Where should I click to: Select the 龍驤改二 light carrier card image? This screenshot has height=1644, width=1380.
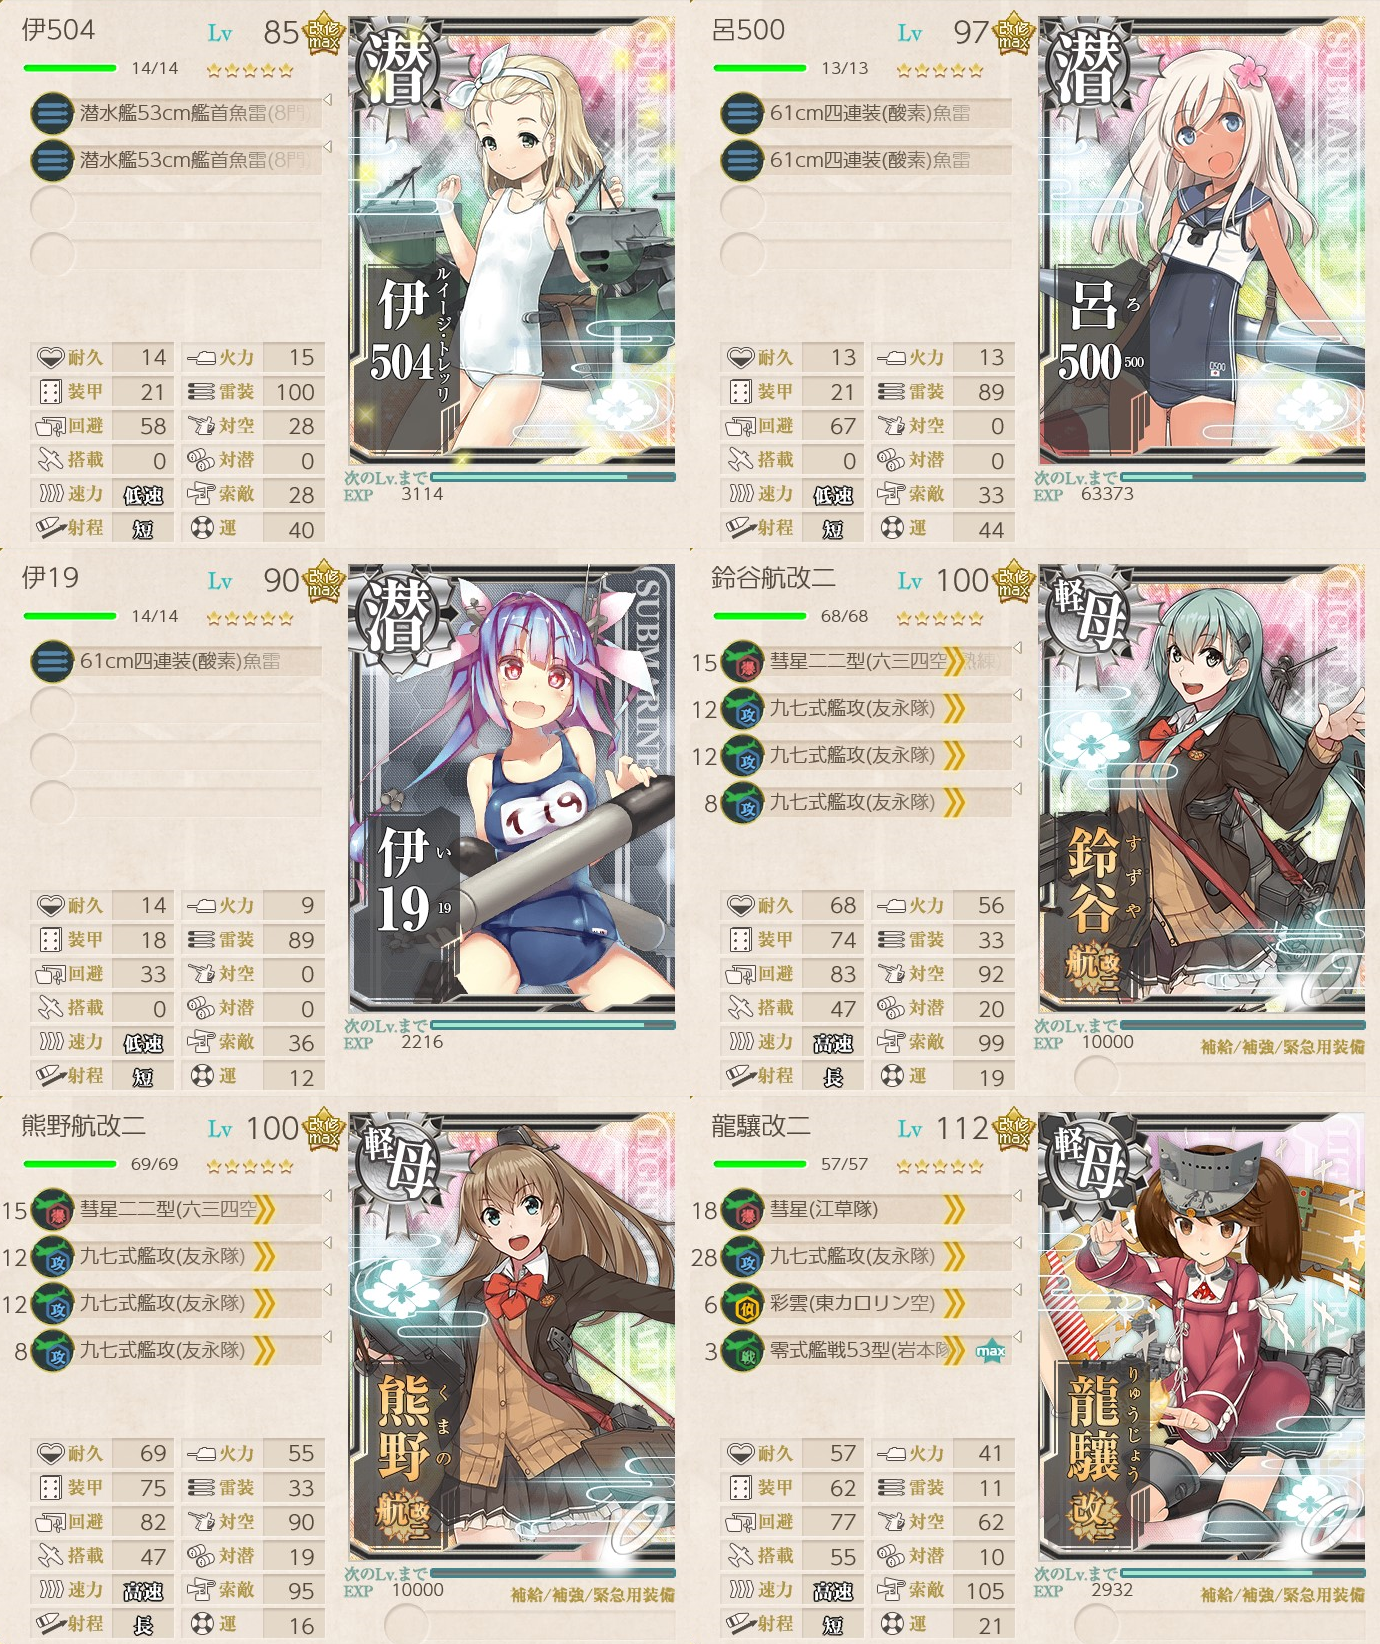point(1202,1335)
